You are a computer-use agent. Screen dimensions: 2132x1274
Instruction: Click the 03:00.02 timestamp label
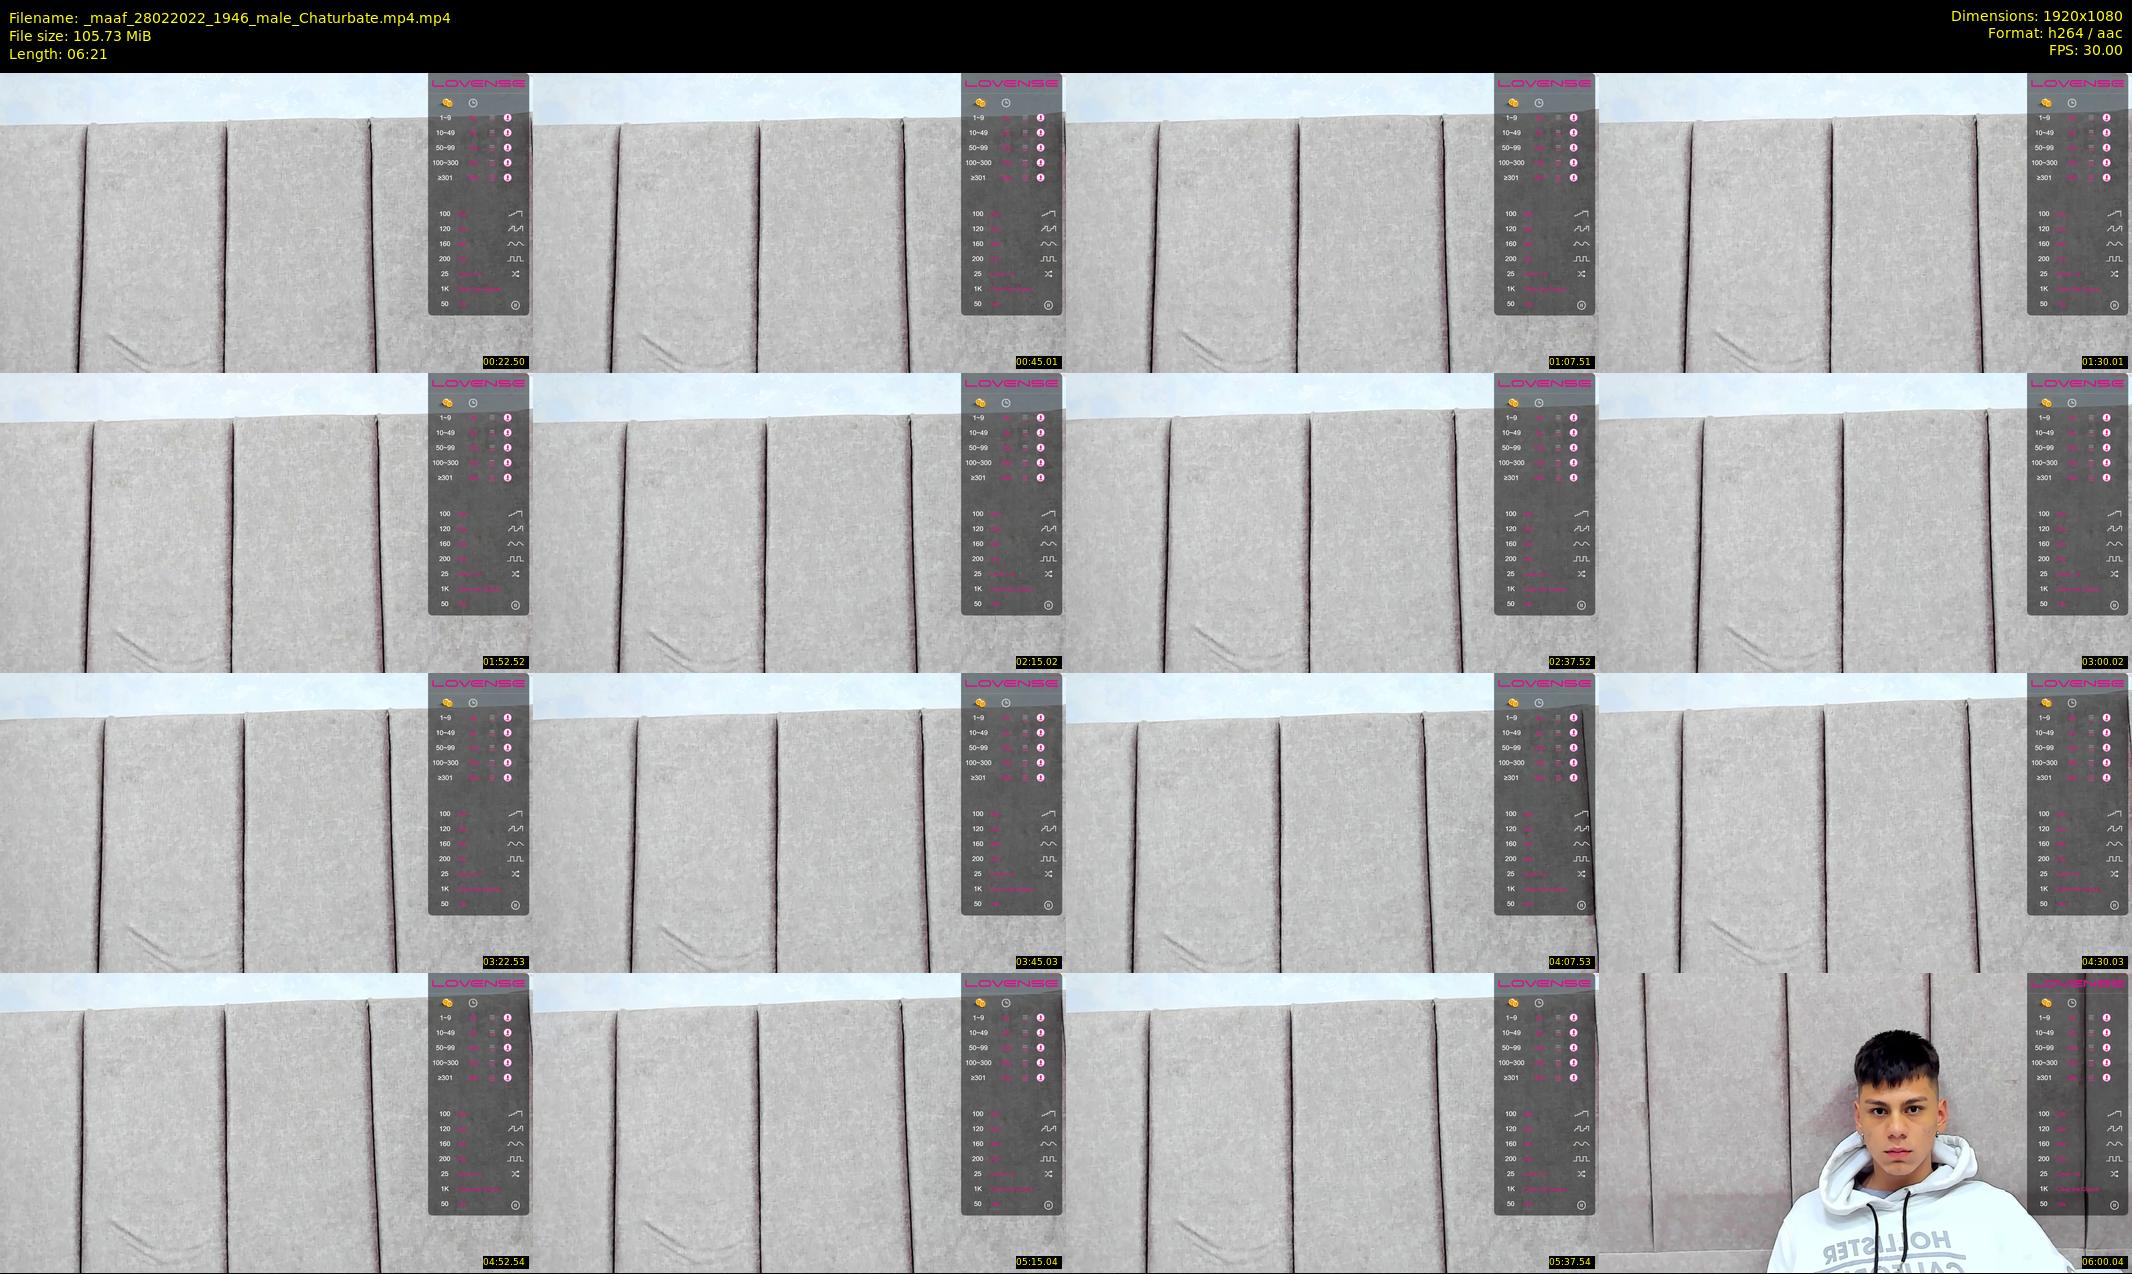point(2103,662)
